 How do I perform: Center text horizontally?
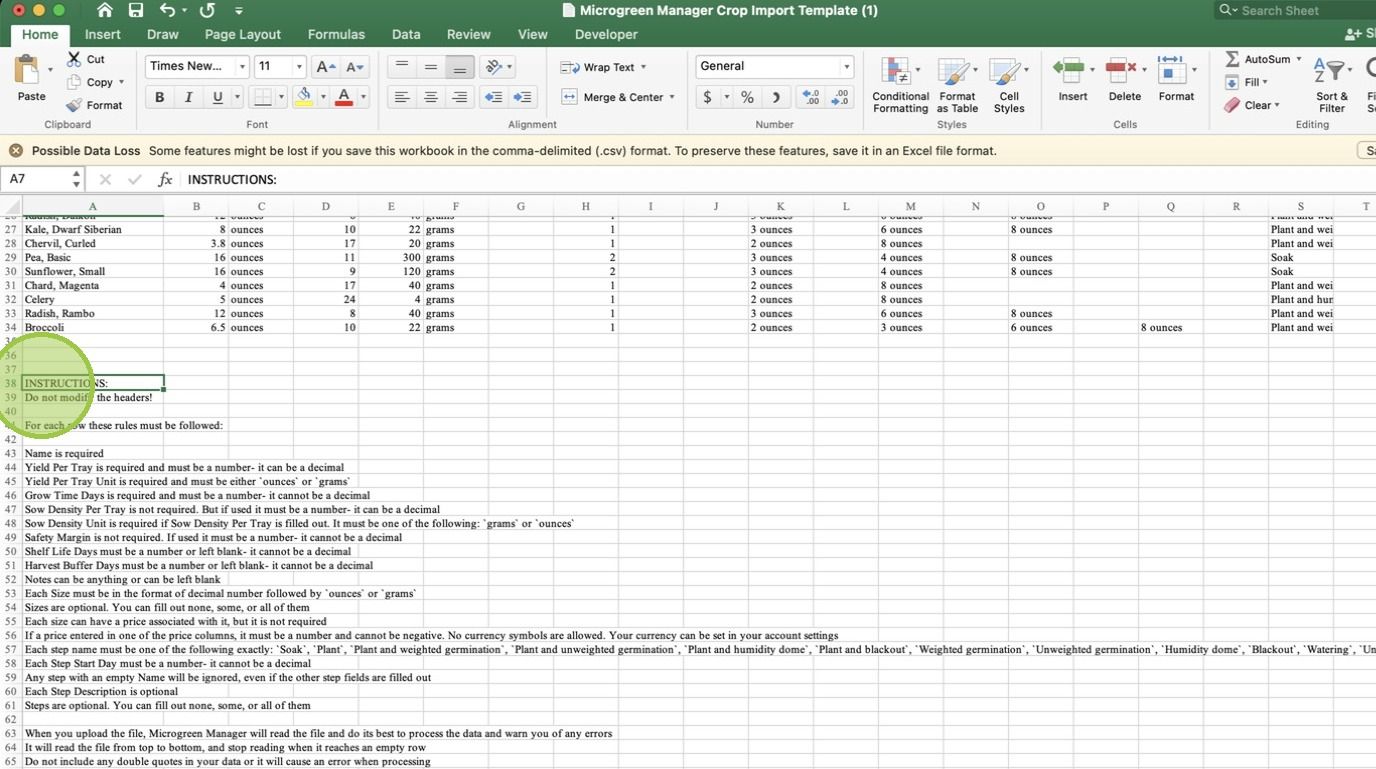point(430,97)
